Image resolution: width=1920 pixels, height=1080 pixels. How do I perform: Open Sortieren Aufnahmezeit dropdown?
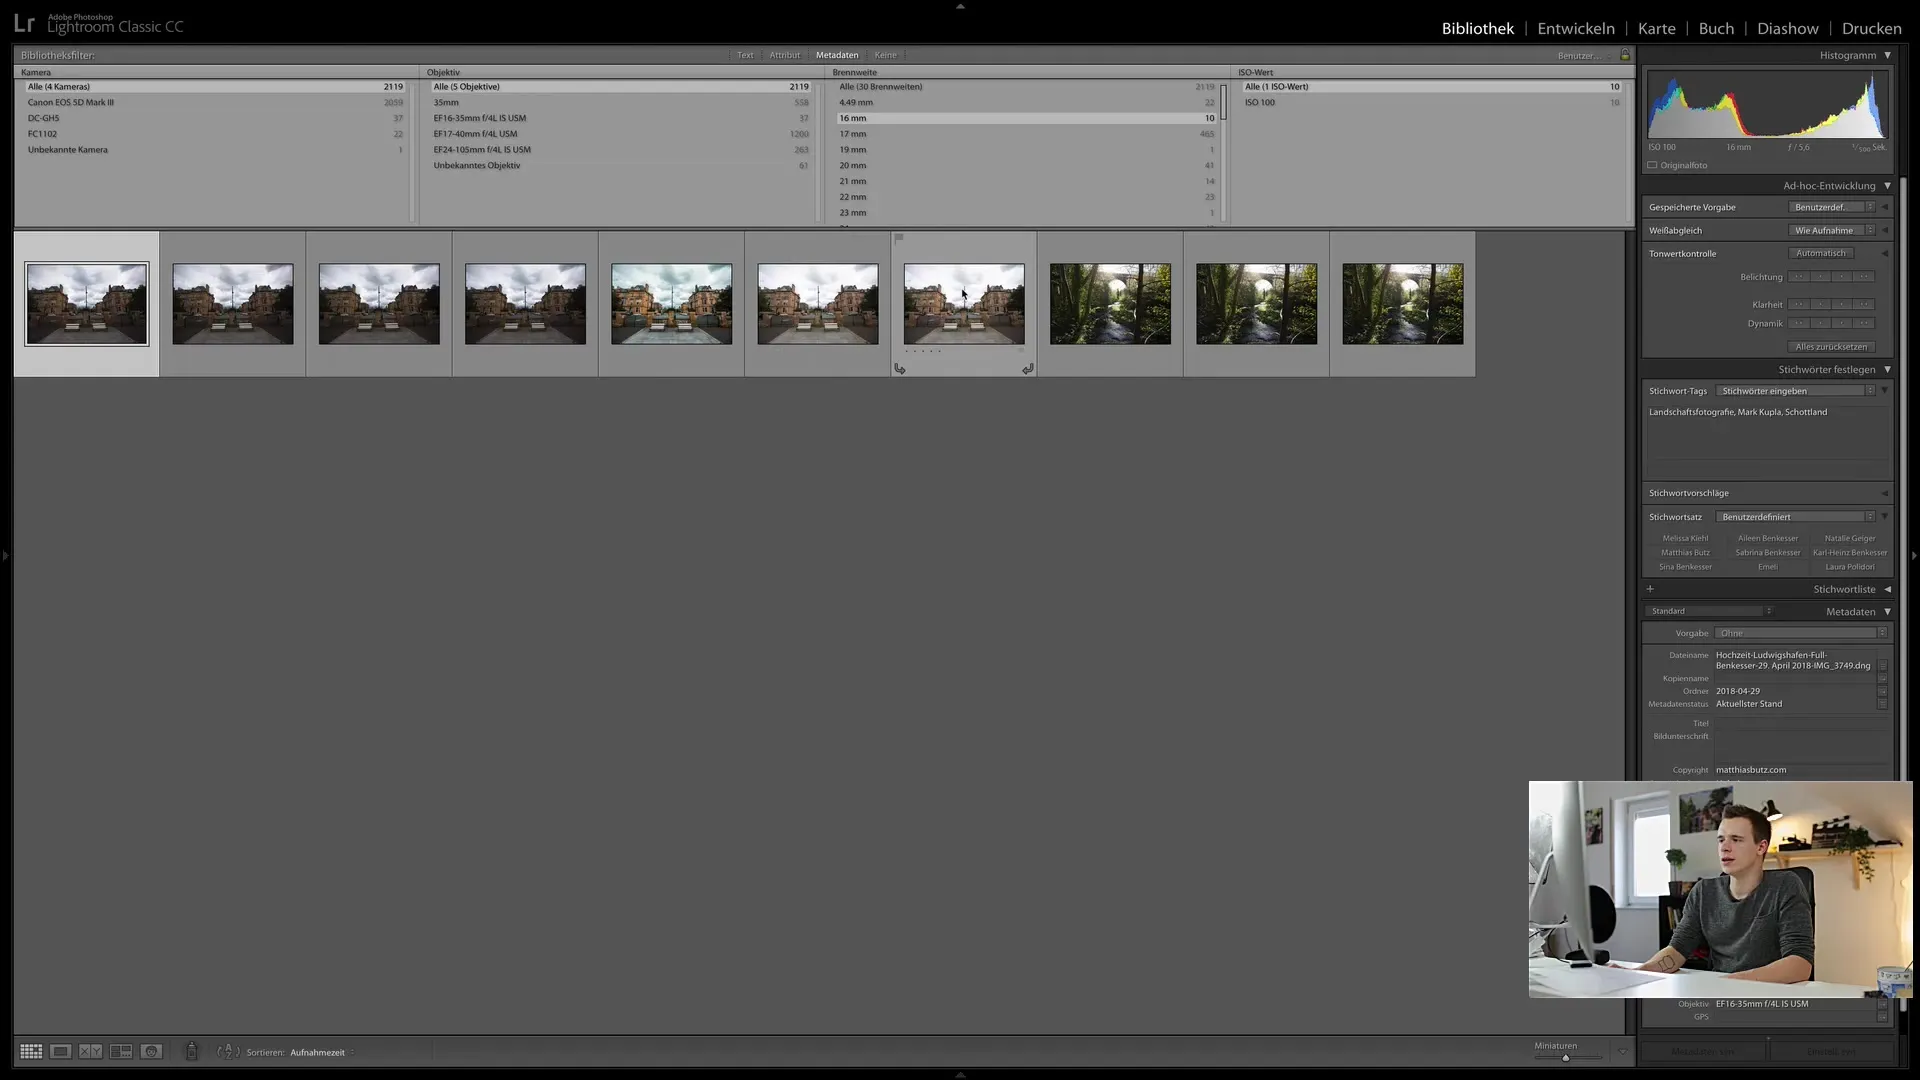point(322,1053)
